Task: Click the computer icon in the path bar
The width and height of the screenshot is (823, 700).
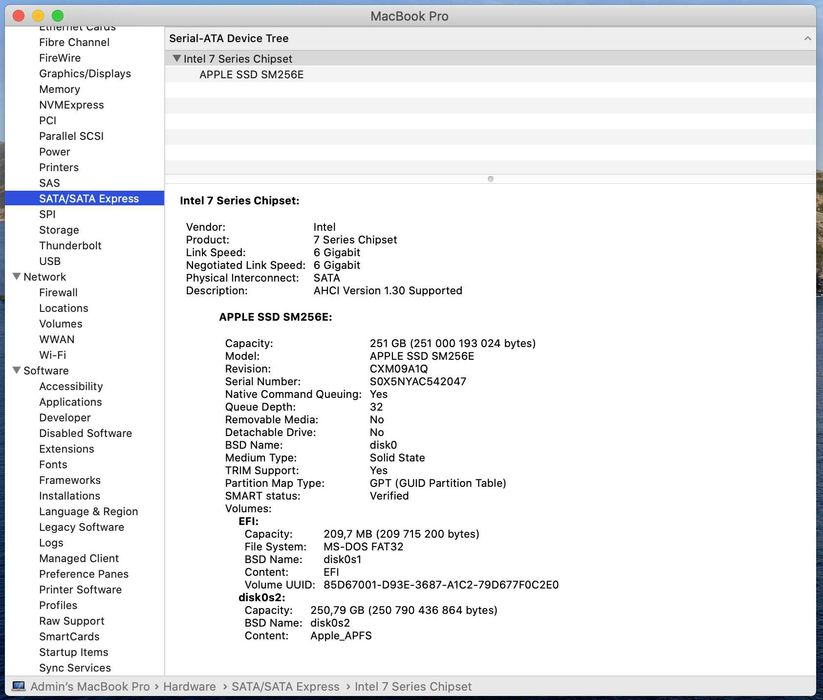Action: point(18,686)
